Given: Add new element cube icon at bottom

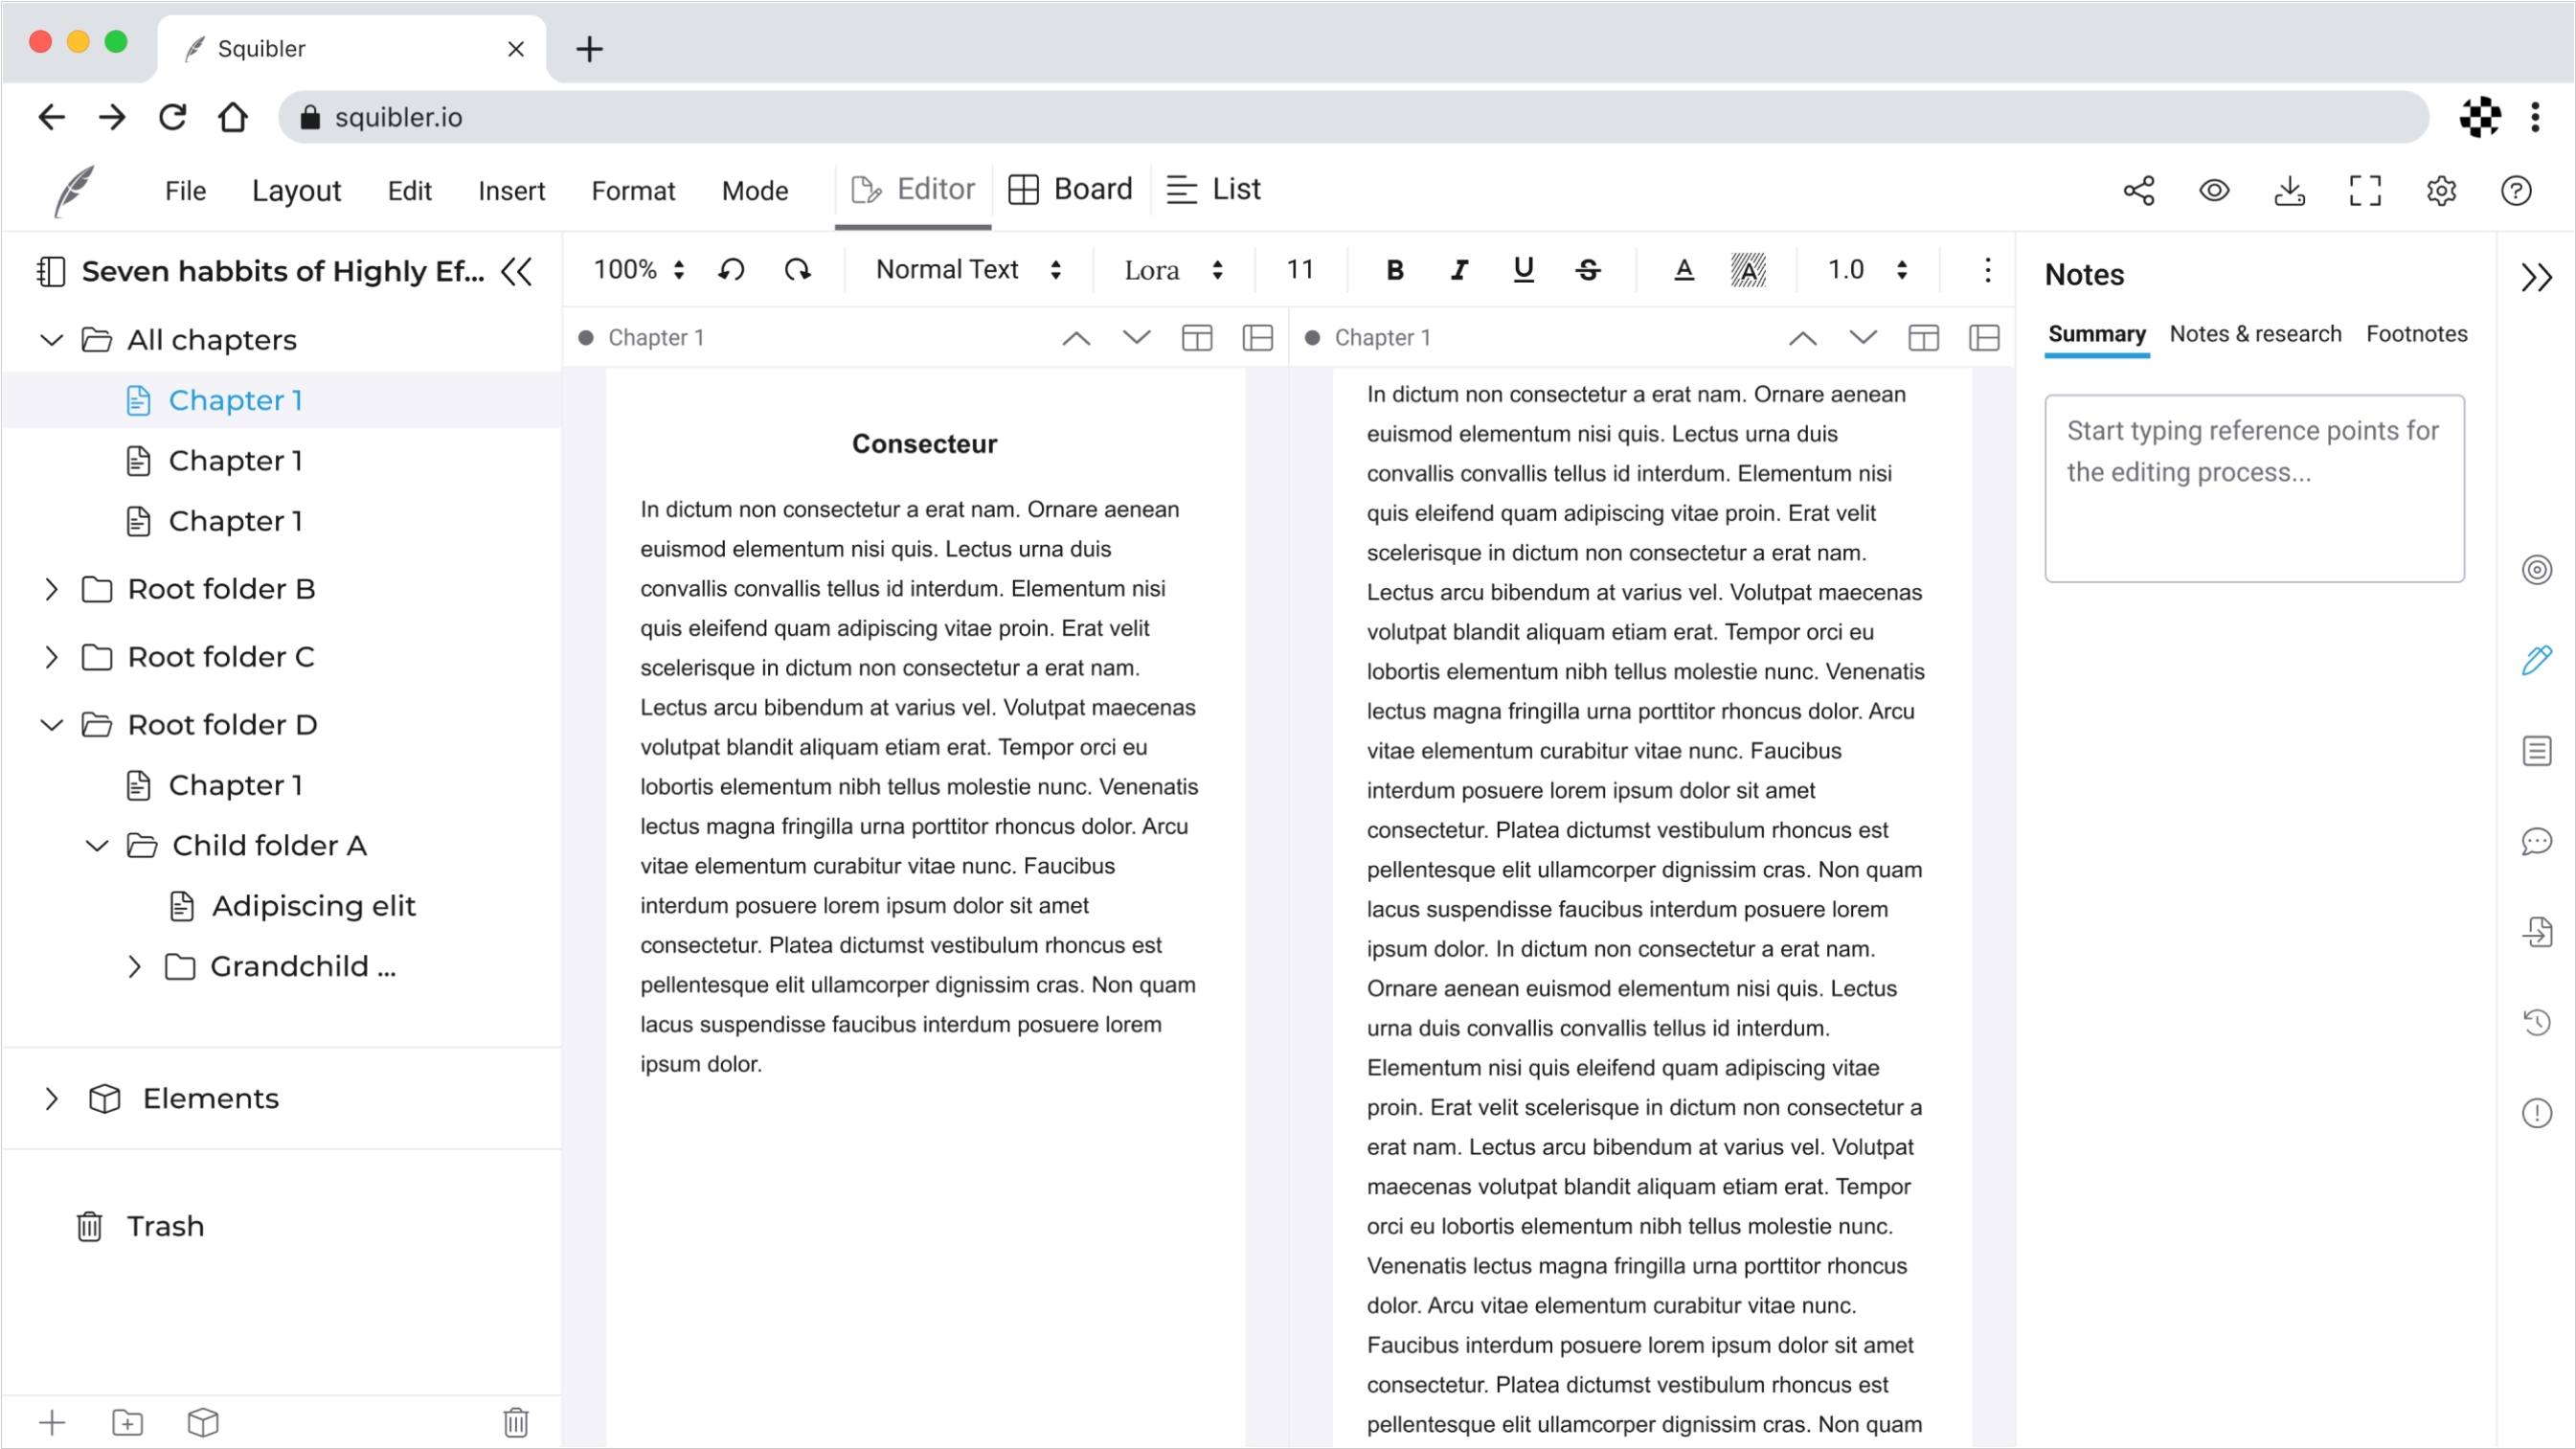Looking at the screenshot, I should point(203,1422).
